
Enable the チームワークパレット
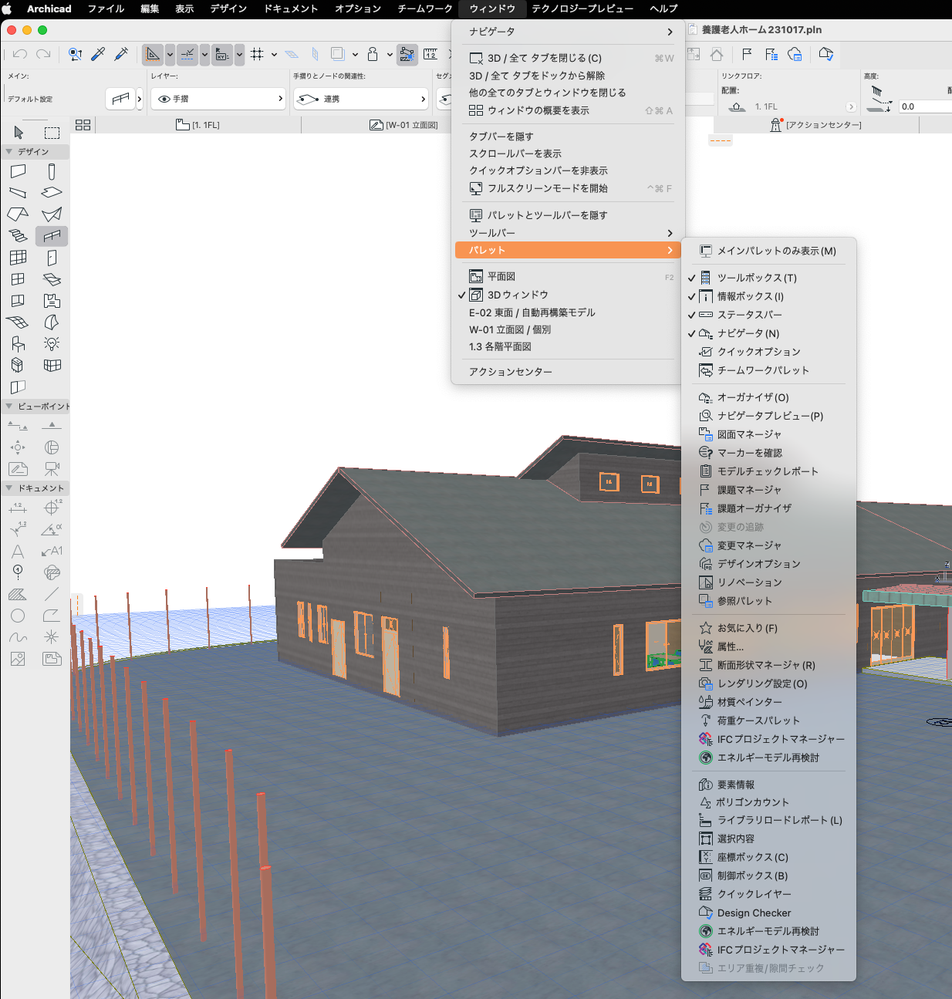click(768, 370)
